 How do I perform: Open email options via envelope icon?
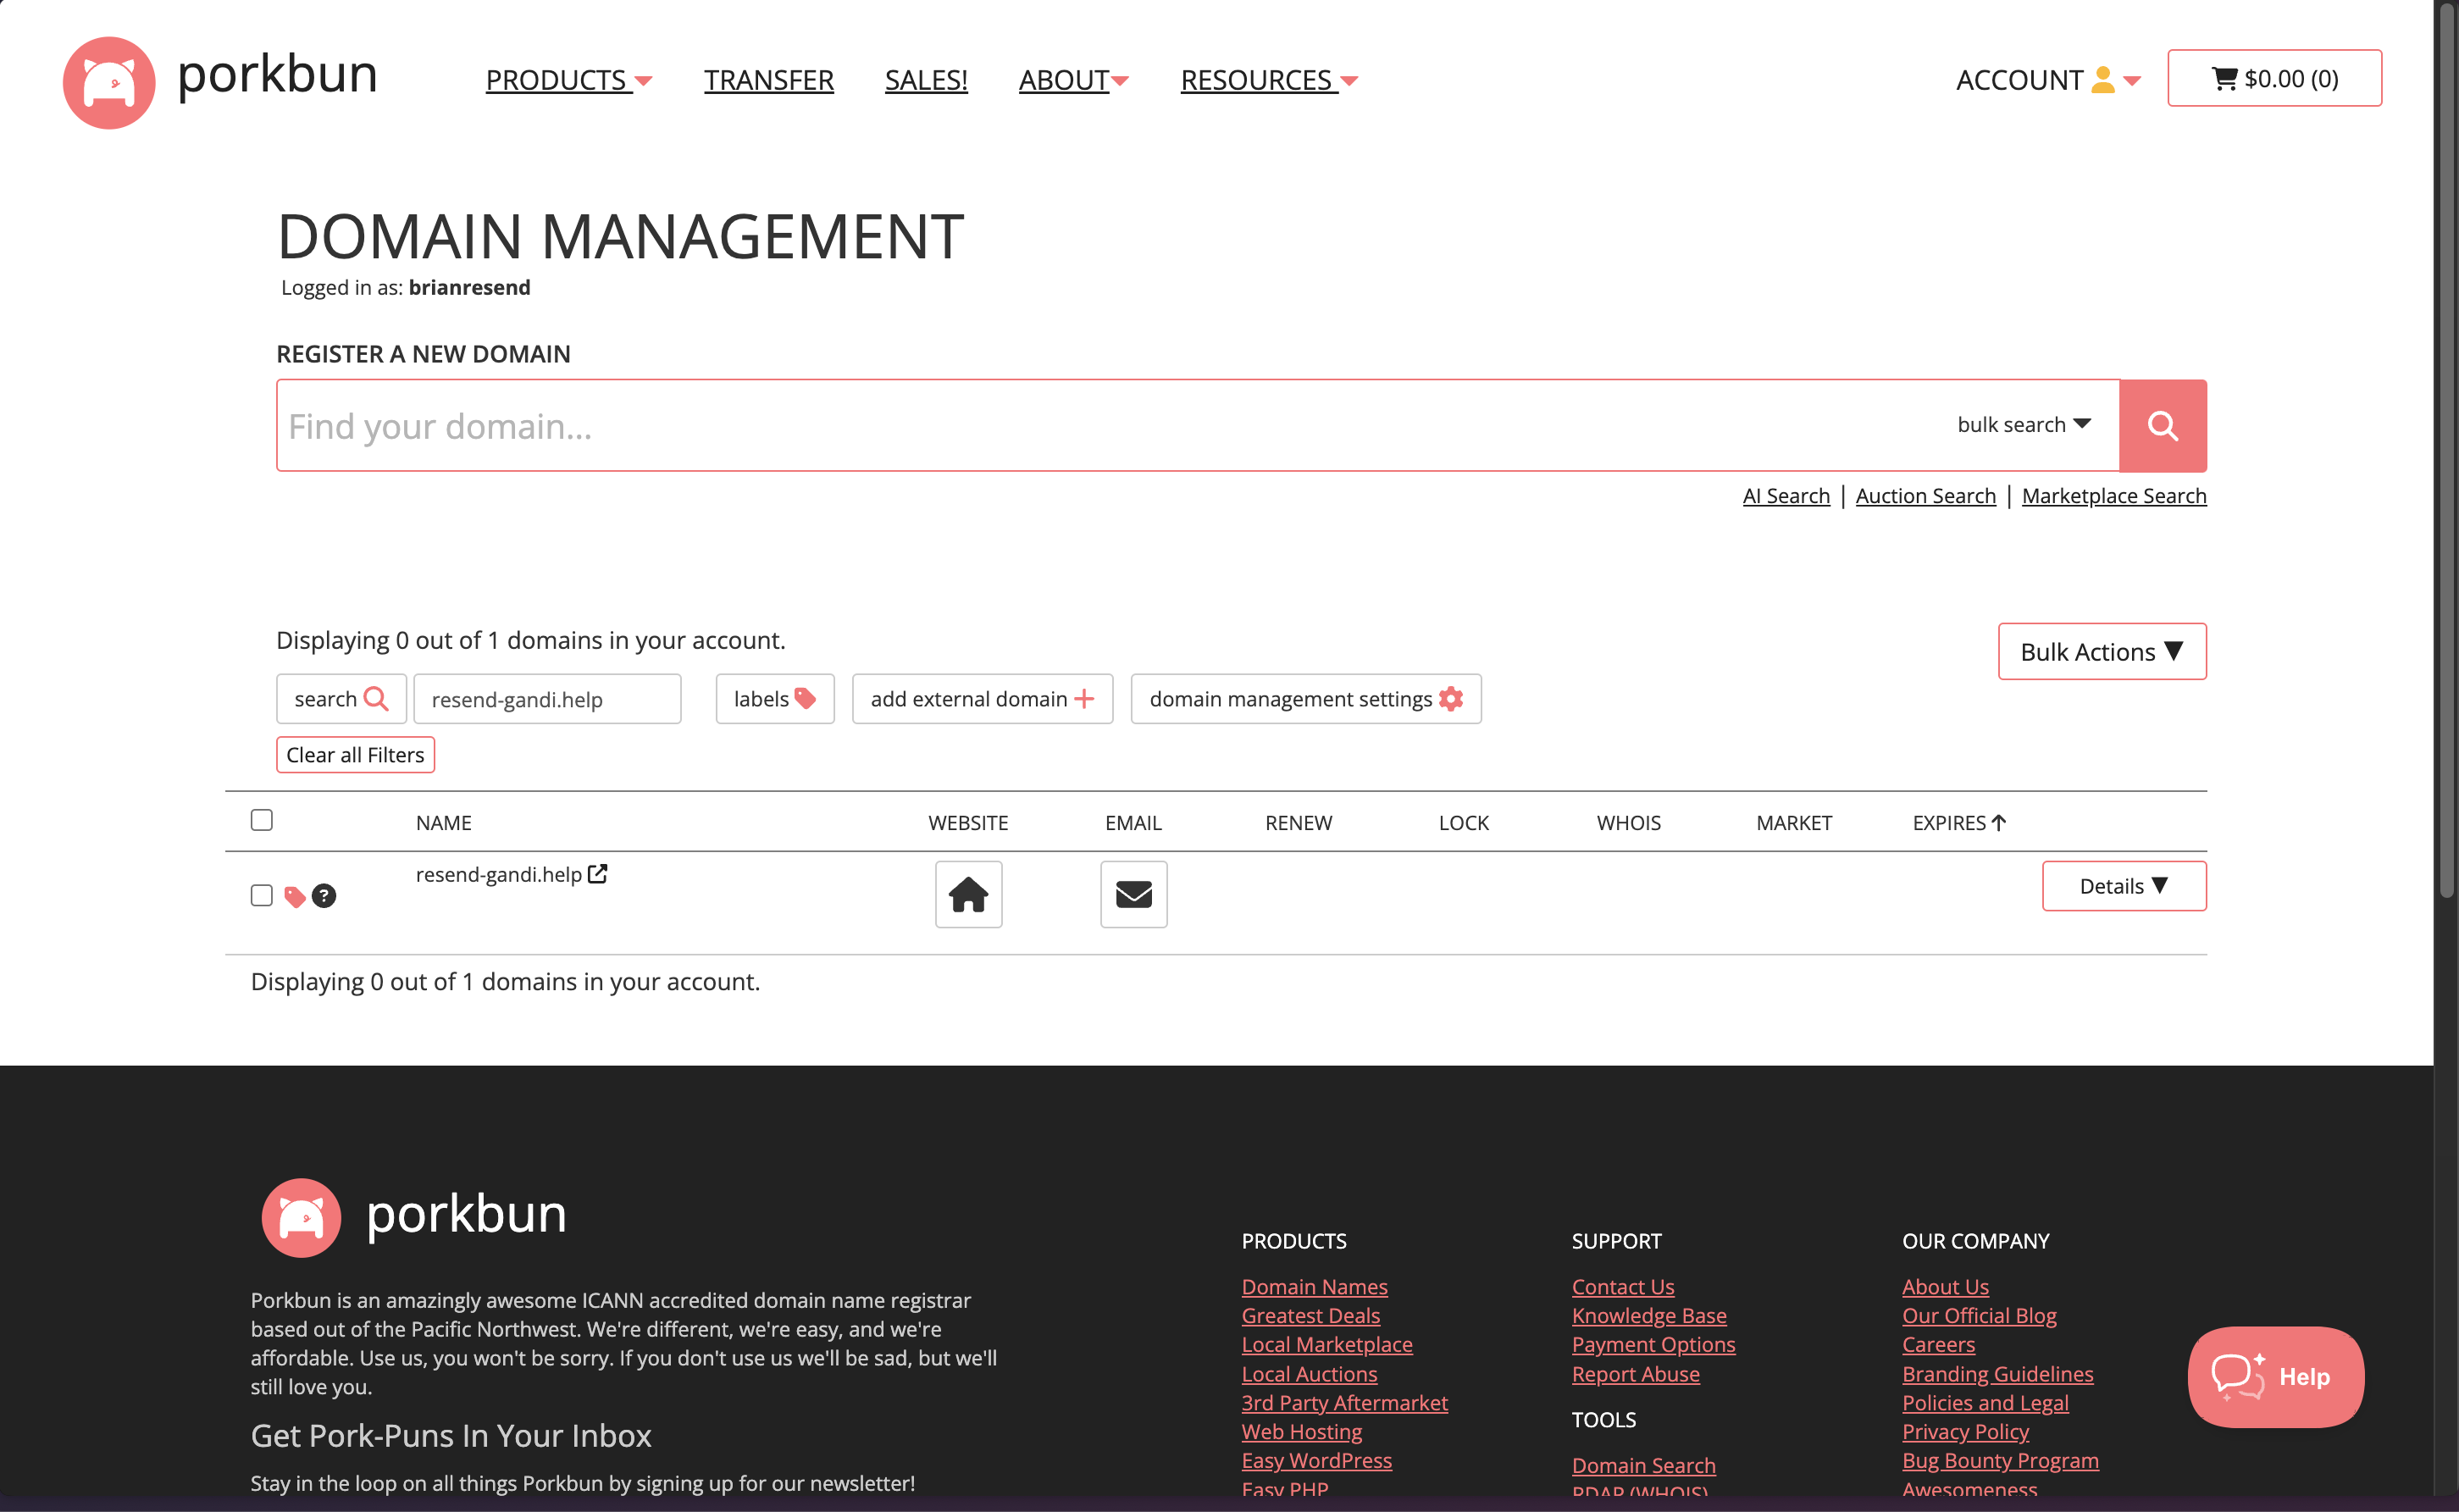tap(1133, 894)
